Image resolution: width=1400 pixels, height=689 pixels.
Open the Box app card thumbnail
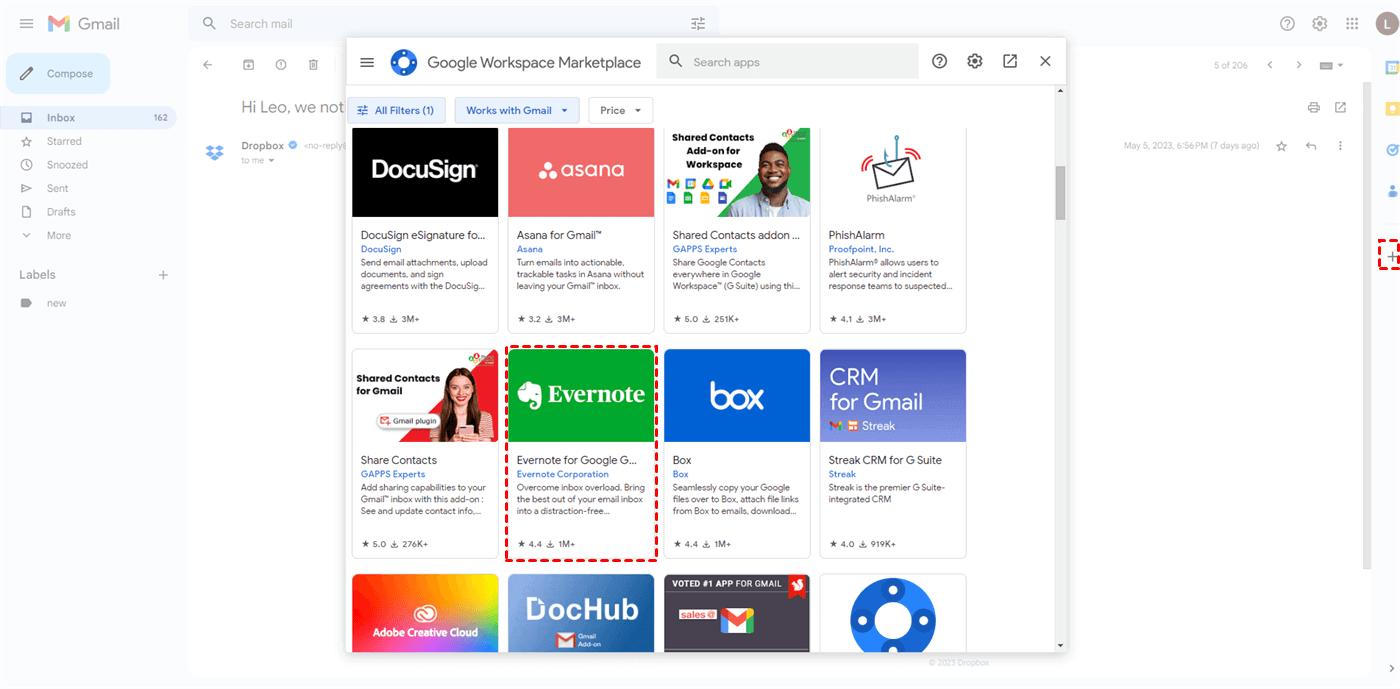[x=737, y=396]
